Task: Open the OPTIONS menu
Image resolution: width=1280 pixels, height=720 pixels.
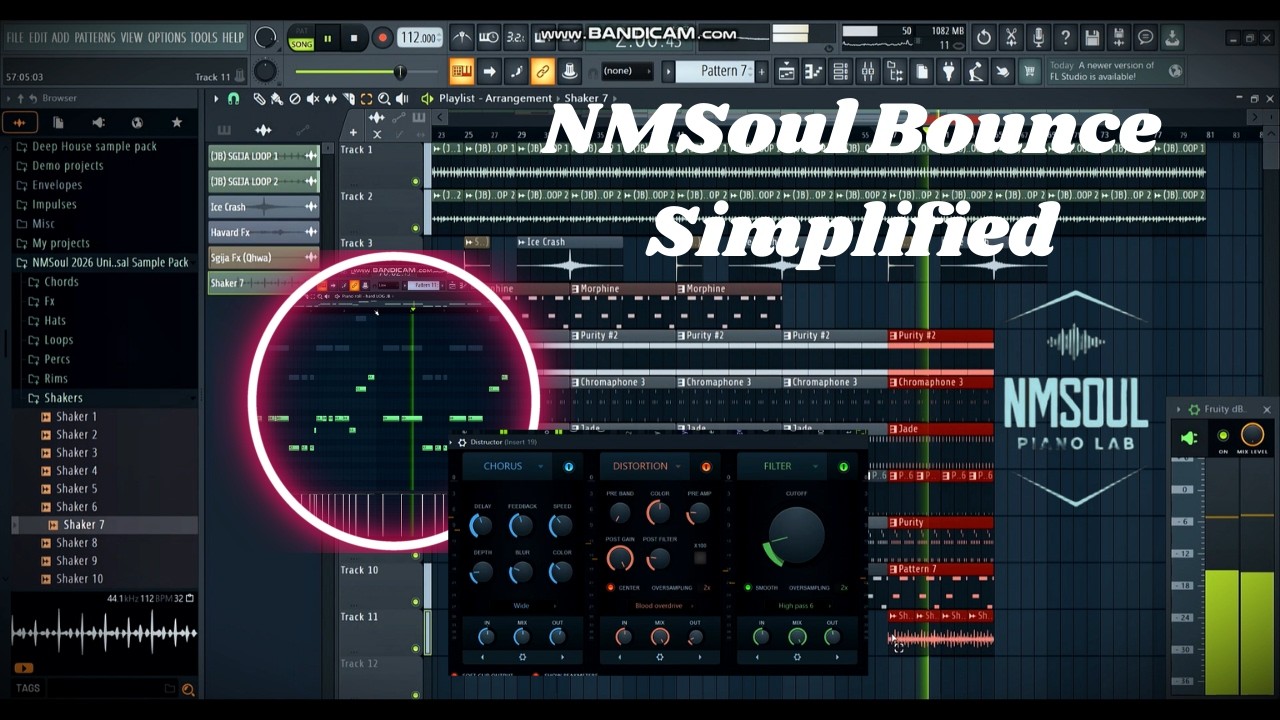Action: click(x=167, y=38)
